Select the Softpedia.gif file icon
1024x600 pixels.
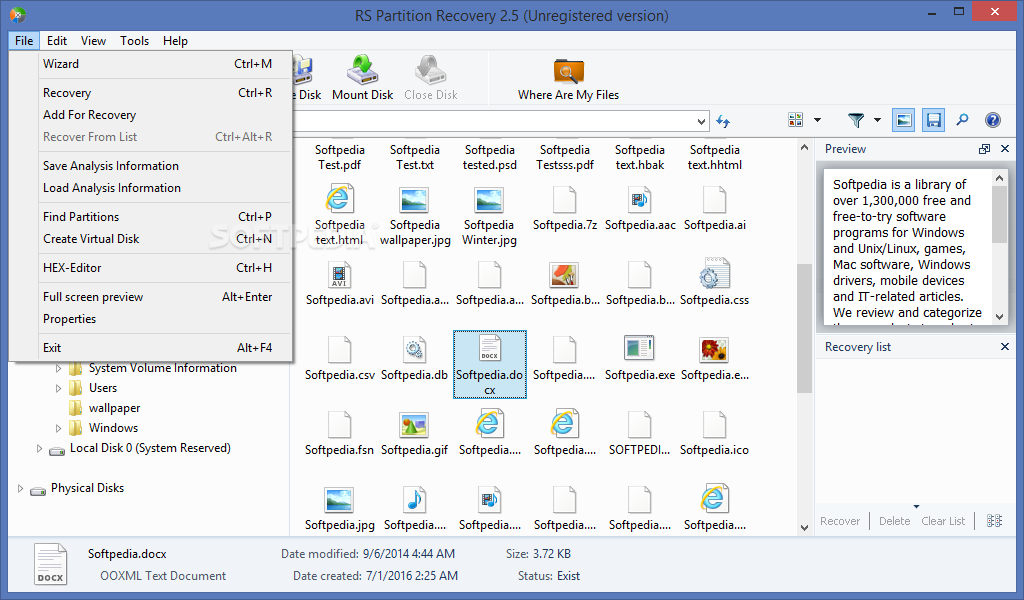coord(414,424)
